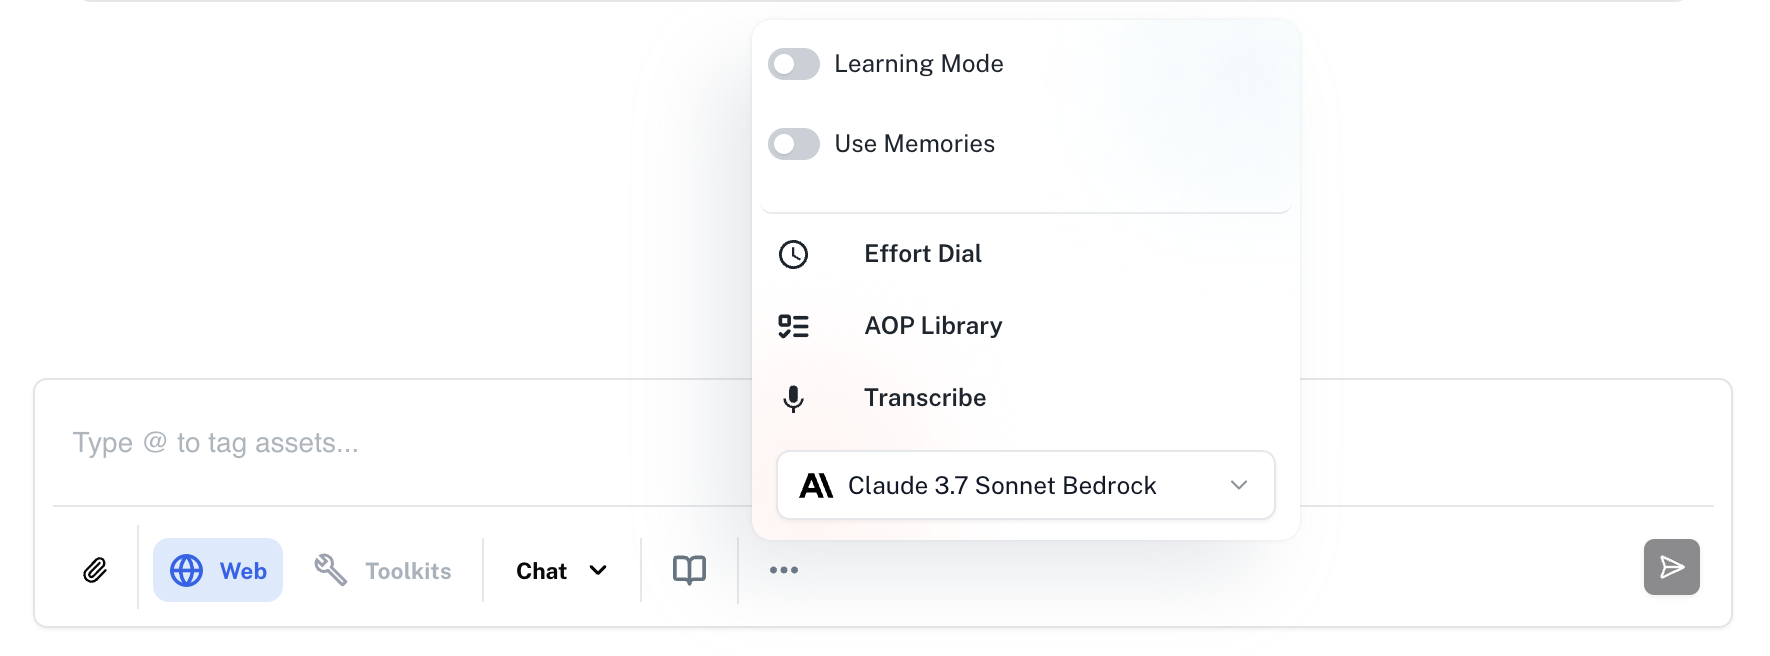Click the Transcribe microphone icon
The image size is (1770, 656).
pos(794,398)
